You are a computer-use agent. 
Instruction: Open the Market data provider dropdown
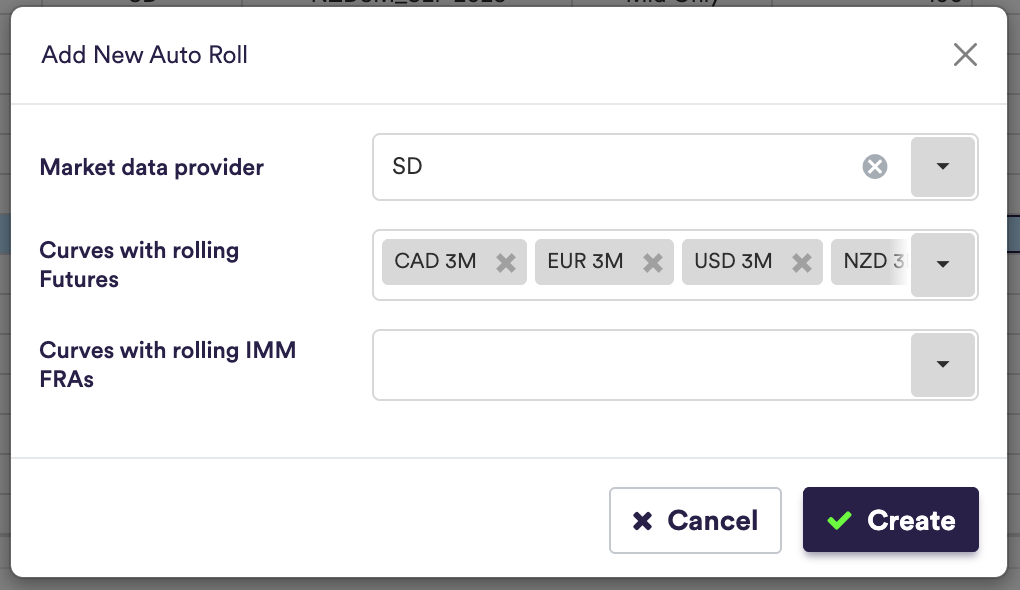pyautogui.click(x=942, y=167)
